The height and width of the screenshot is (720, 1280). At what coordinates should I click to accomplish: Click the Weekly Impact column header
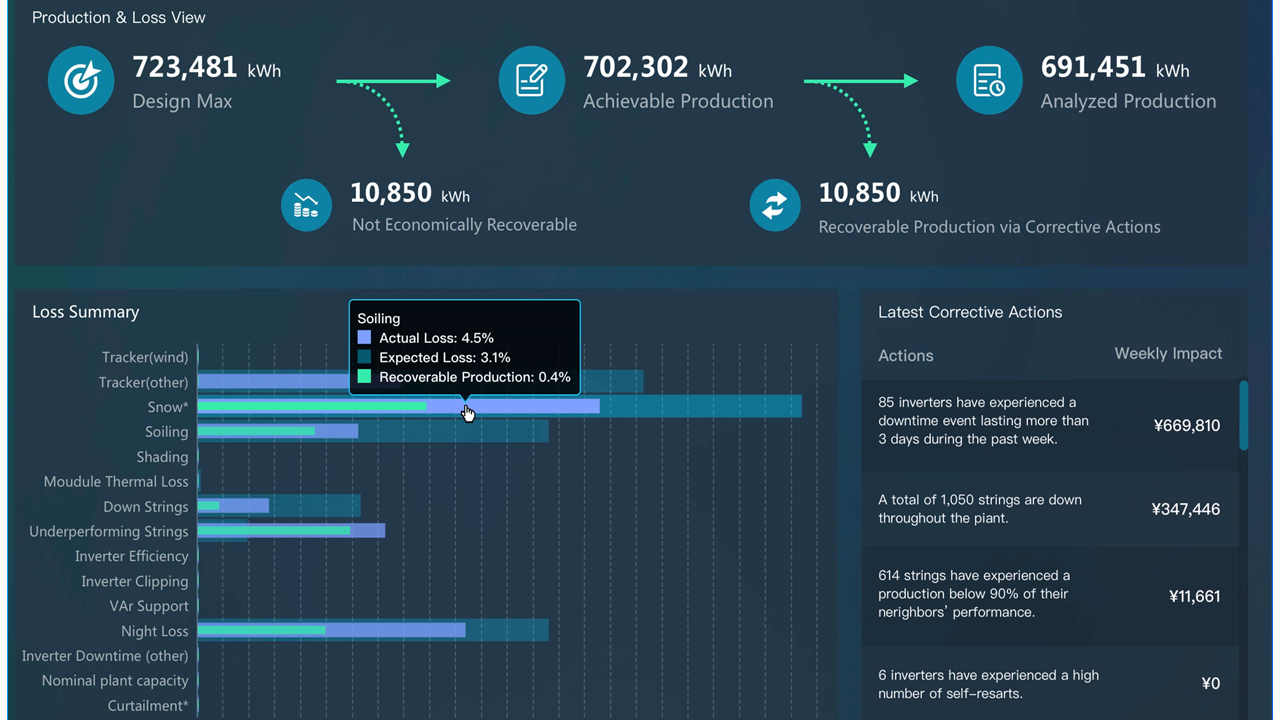coord(1168,353)
